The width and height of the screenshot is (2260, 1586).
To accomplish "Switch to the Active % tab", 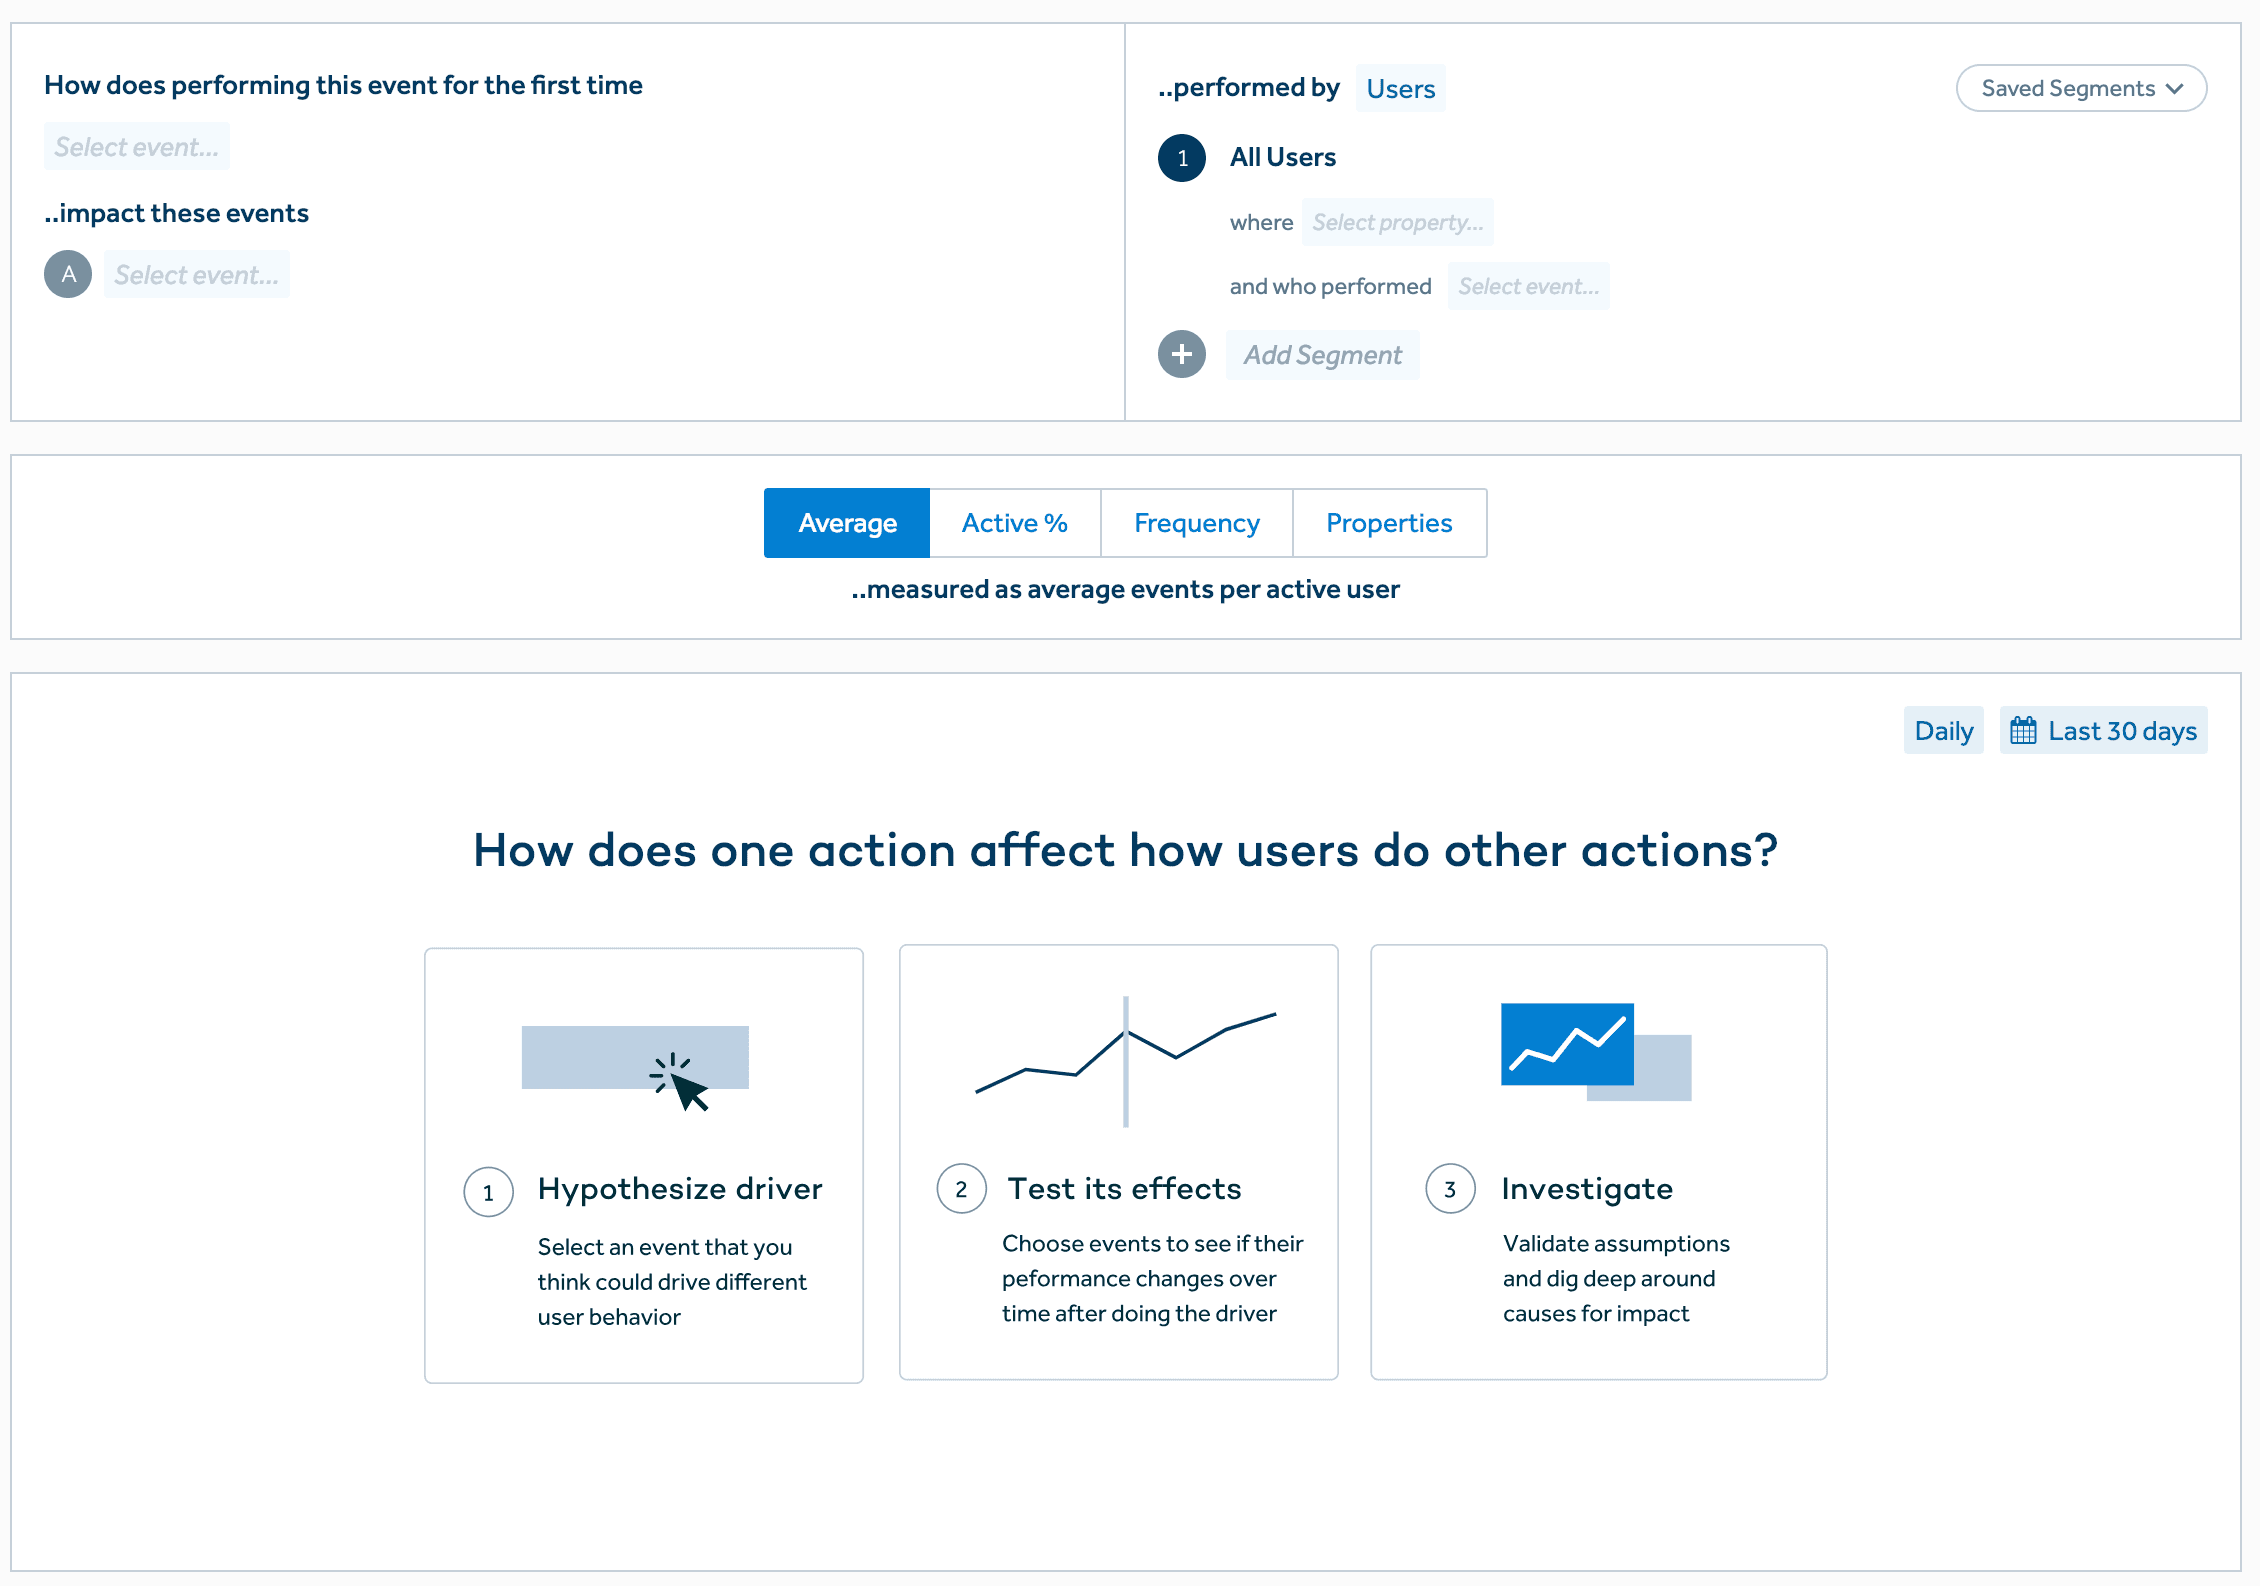I will 1014,522.
